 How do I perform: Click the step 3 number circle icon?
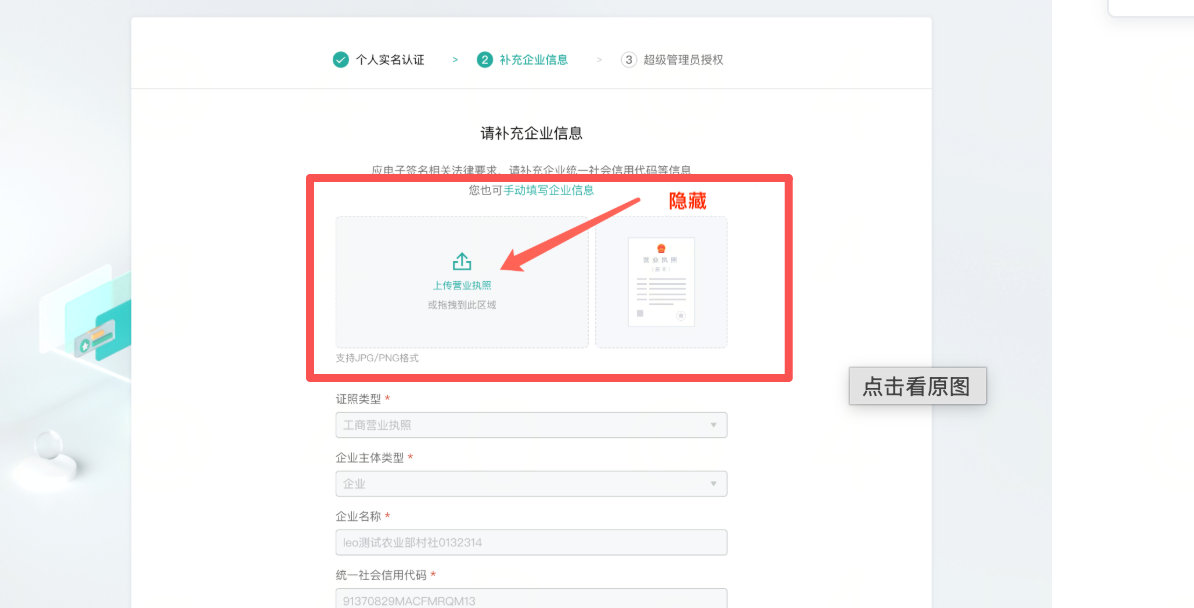(x=629, y=59)
